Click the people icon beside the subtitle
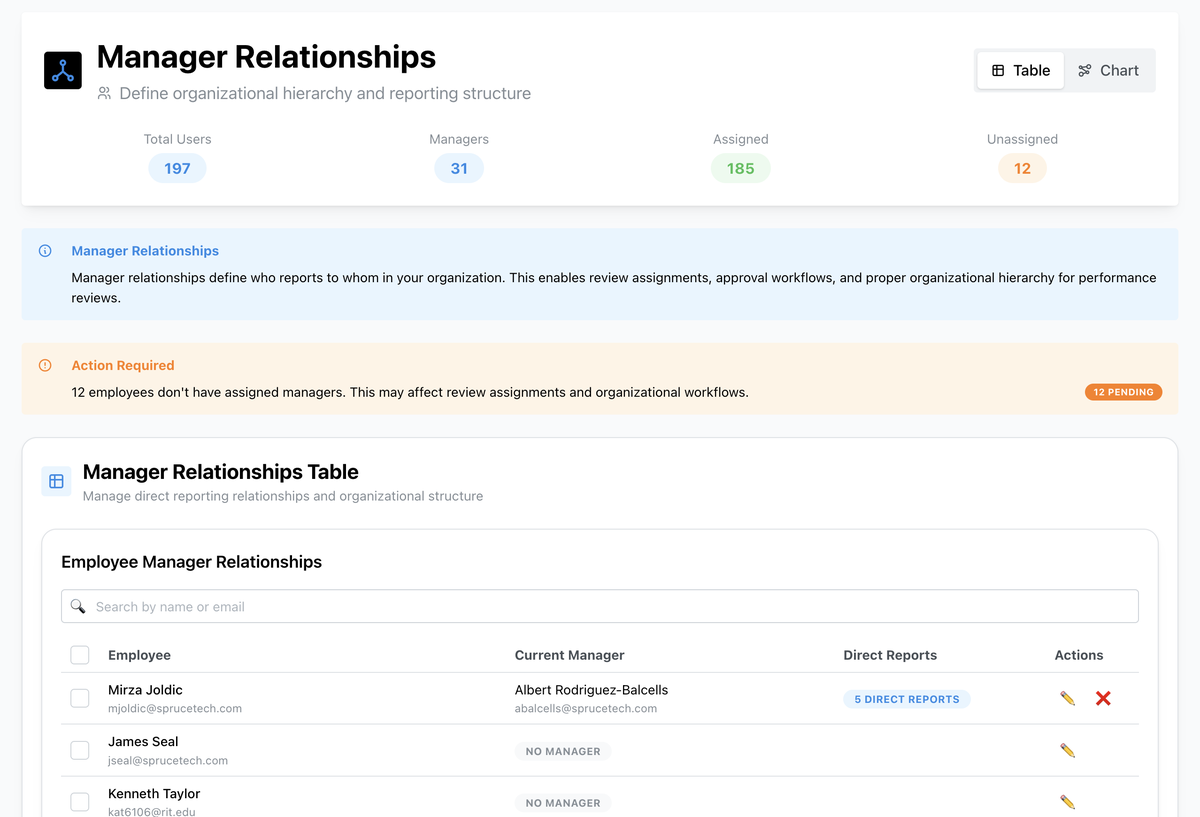Screen dimensions: 1200x817 point(104,93)
